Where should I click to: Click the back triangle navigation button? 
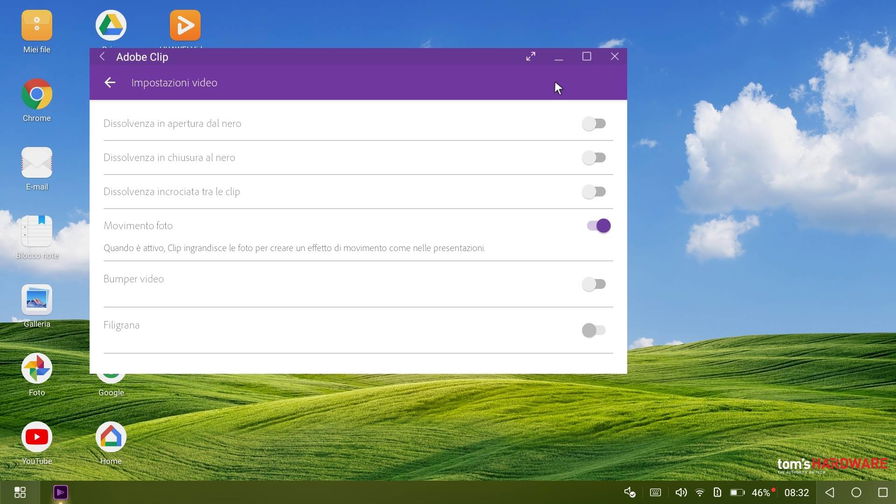tap(830, 492)
